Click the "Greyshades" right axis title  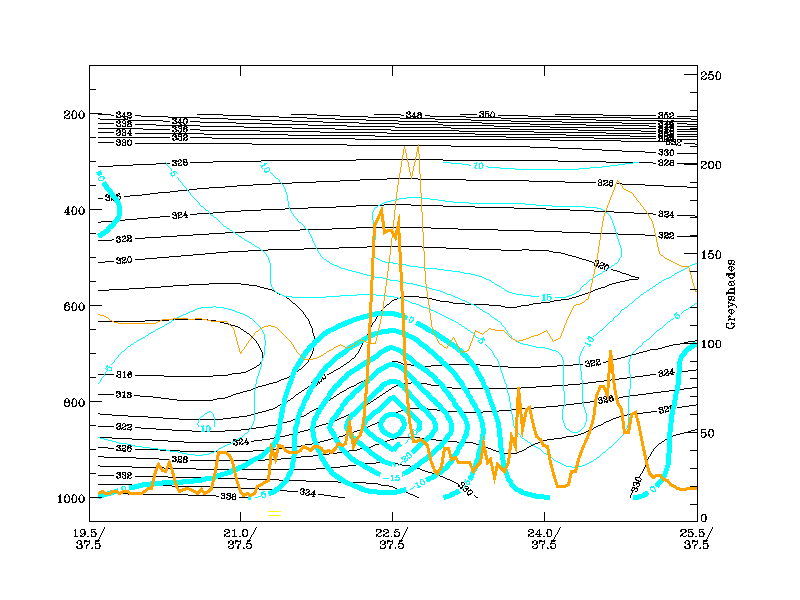coord(731,294)
